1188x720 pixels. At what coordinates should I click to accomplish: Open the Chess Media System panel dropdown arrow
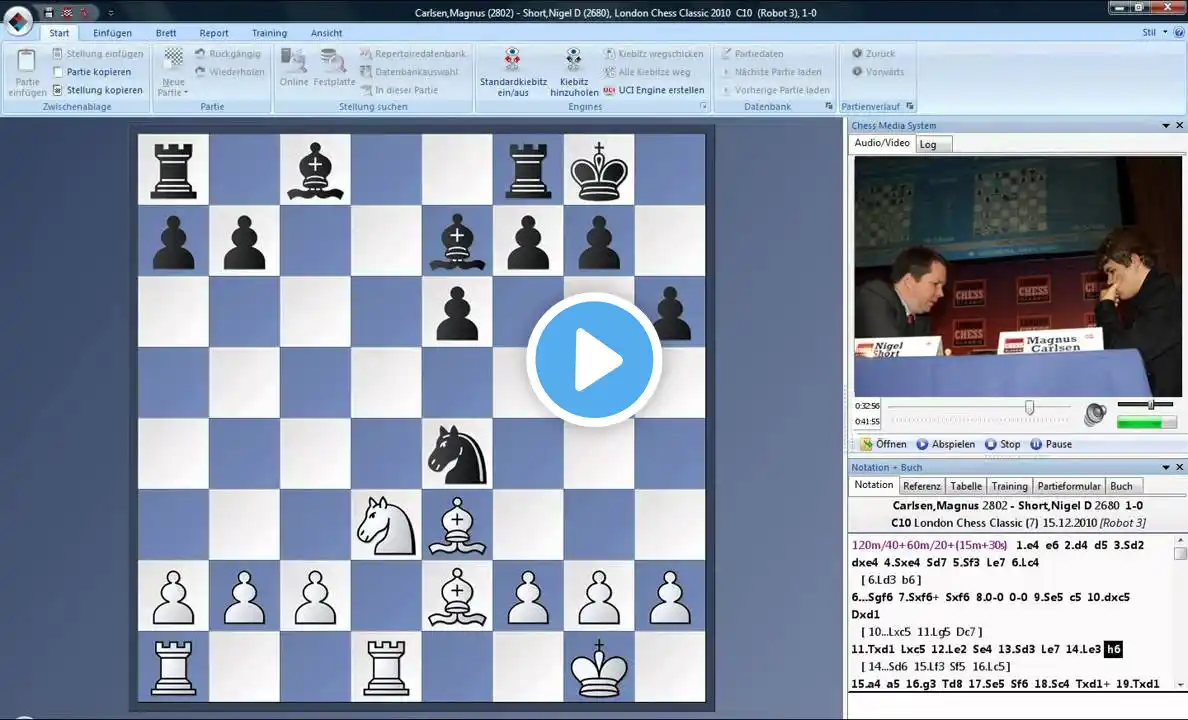1166,126
